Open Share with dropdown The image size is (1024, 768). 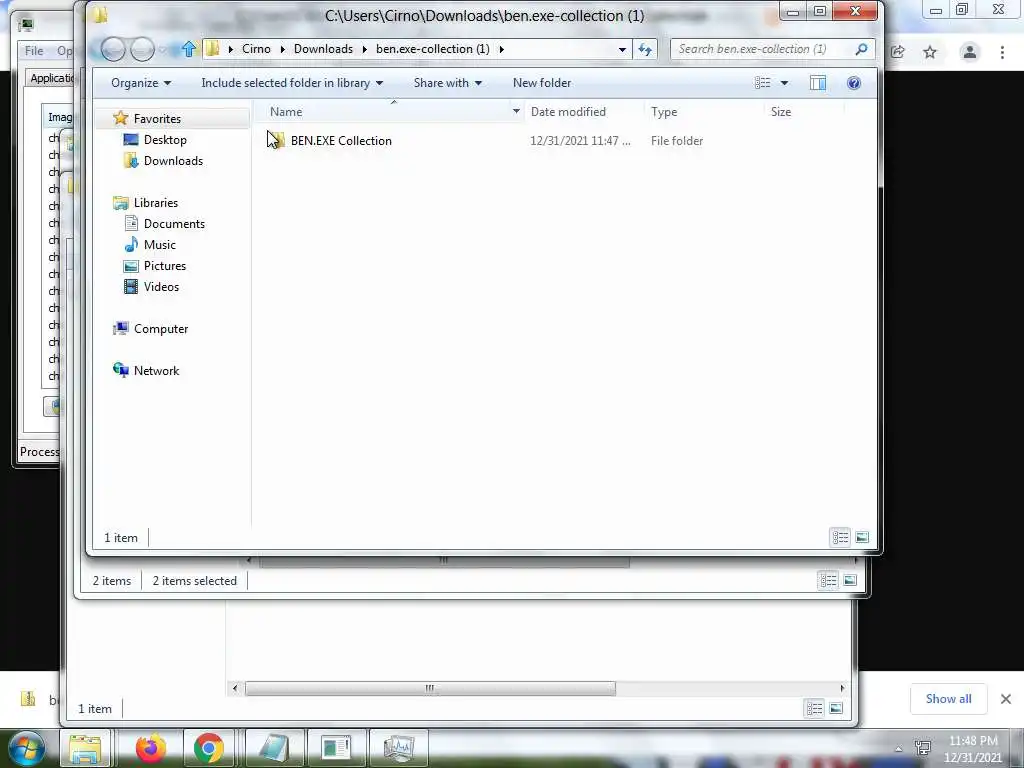[x=448, y=83]
